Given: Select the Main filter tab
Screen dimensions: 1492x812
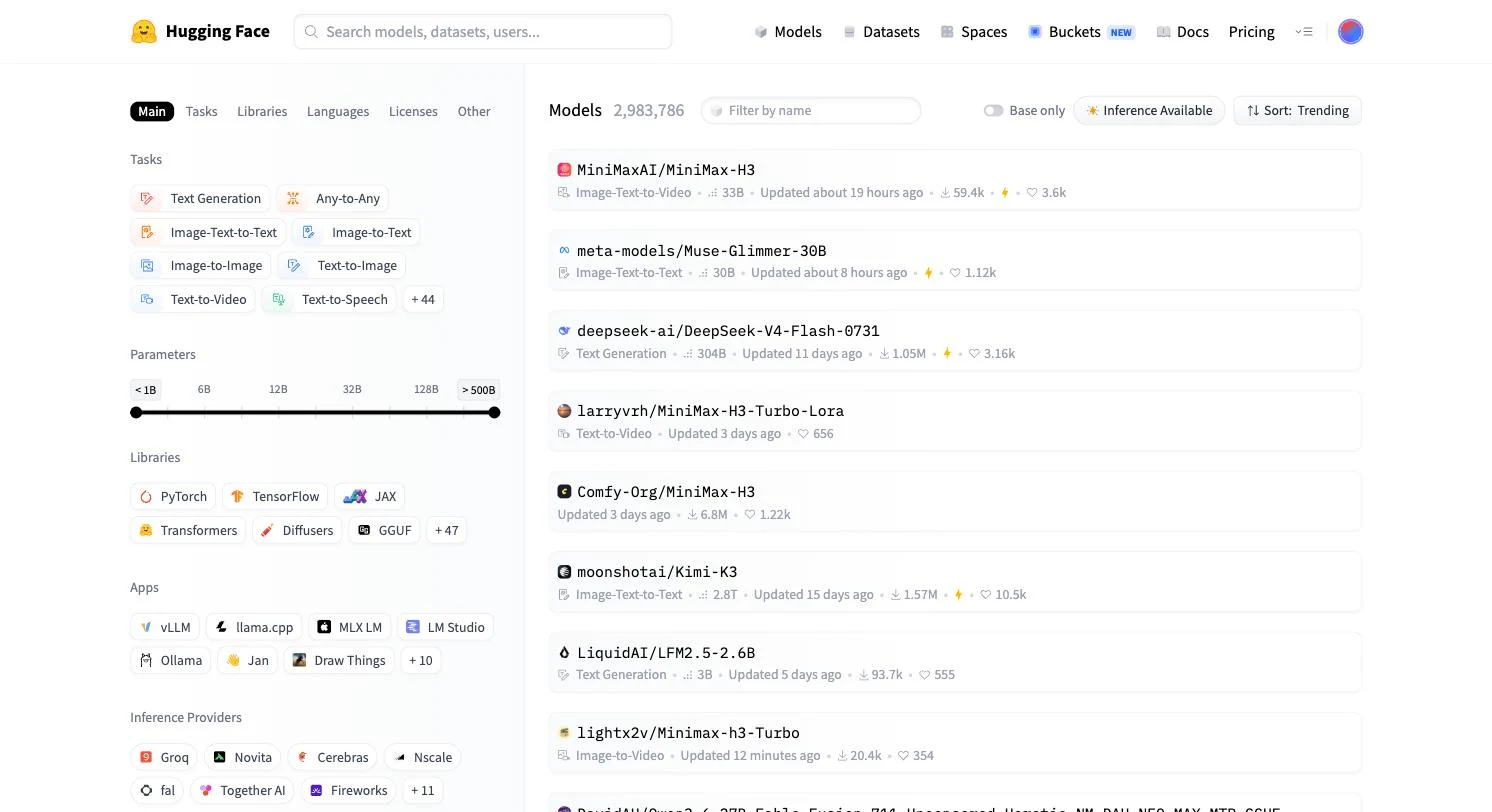Looking at the screenshot, I should (152, 111).
